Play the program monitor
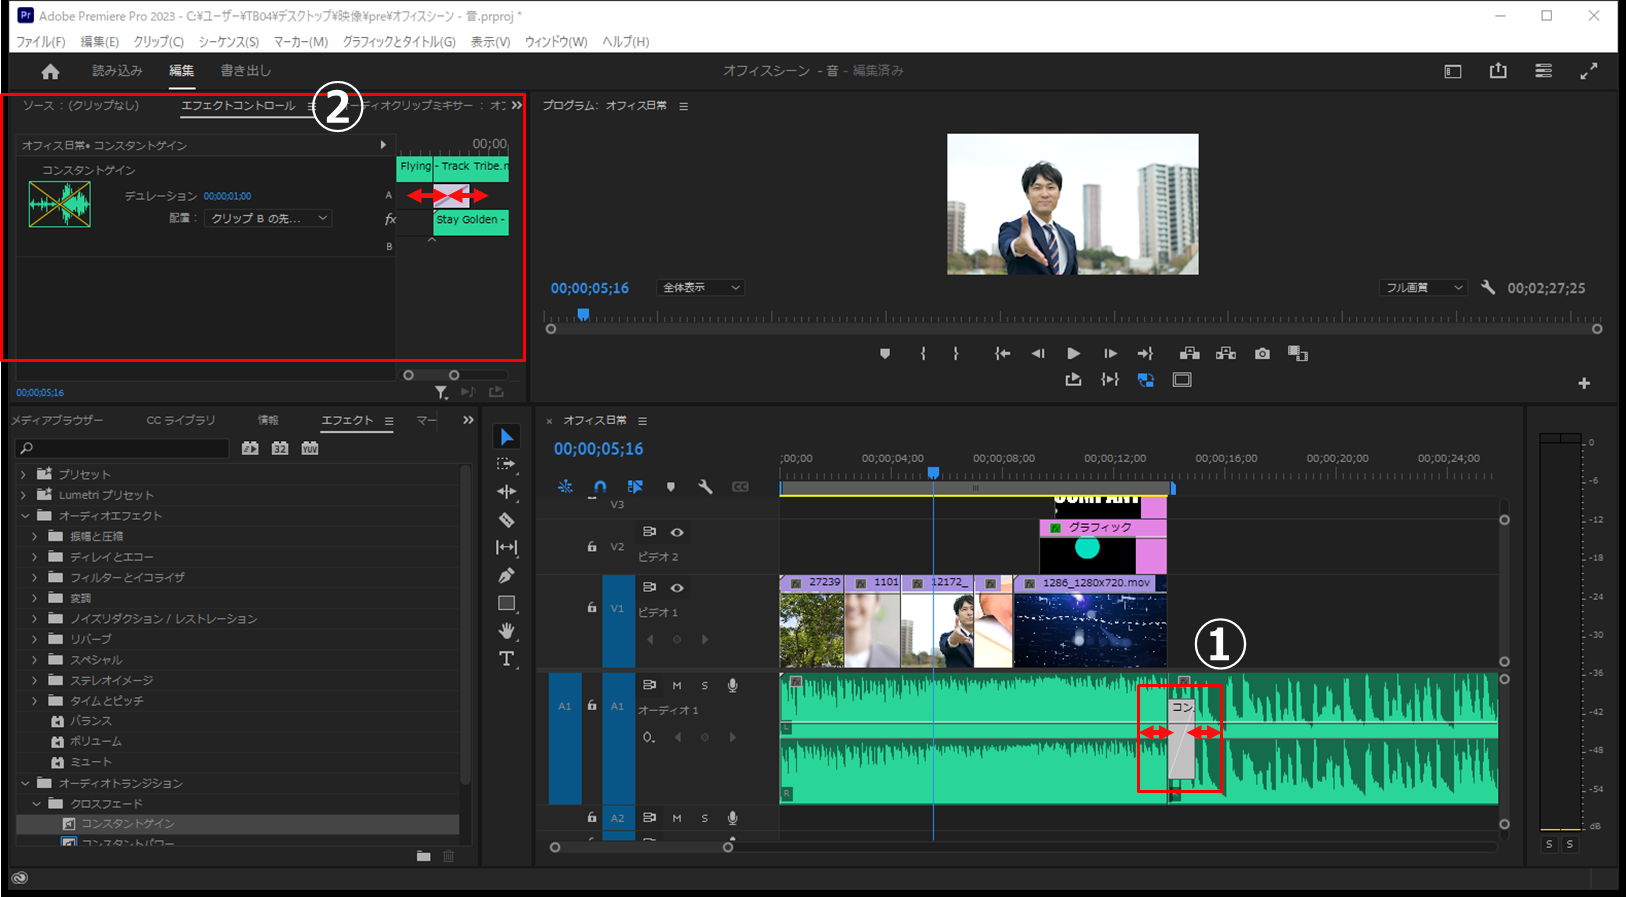Screen dimensions: 1626x897 [x=1073, y=354]
